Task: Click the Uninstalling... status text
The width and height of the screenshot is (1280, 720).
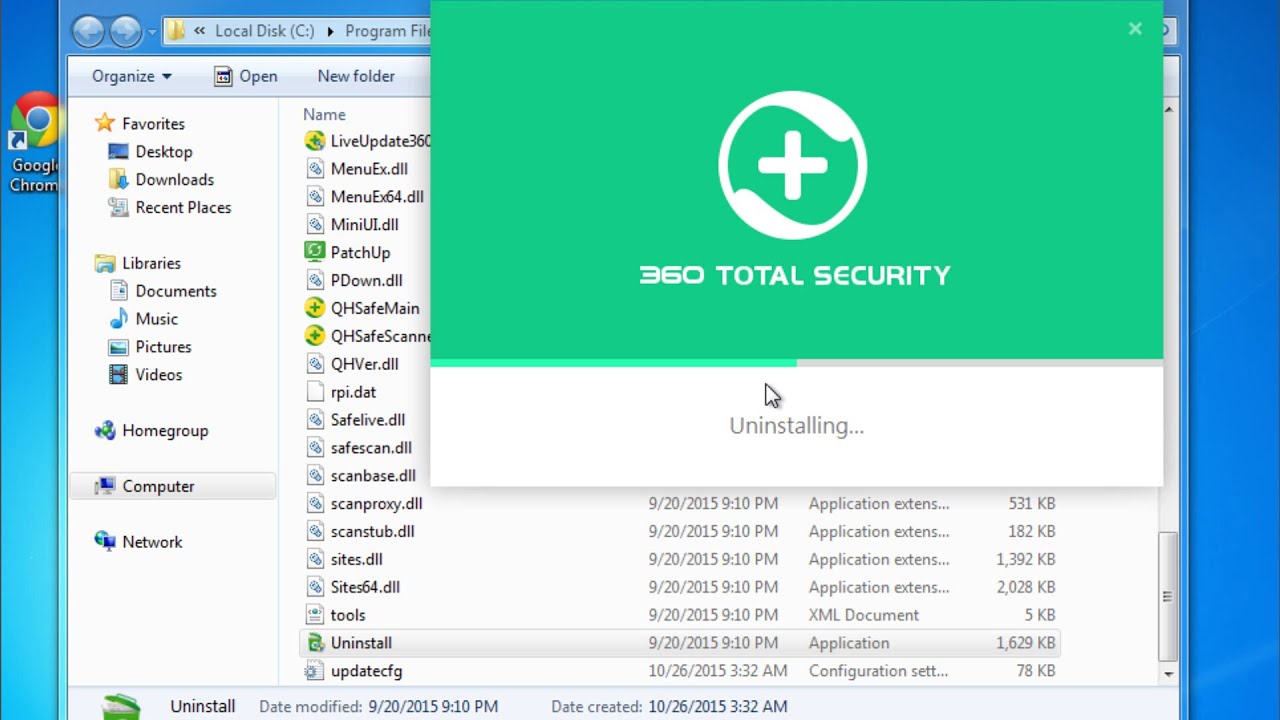Action: pos(796,426)
